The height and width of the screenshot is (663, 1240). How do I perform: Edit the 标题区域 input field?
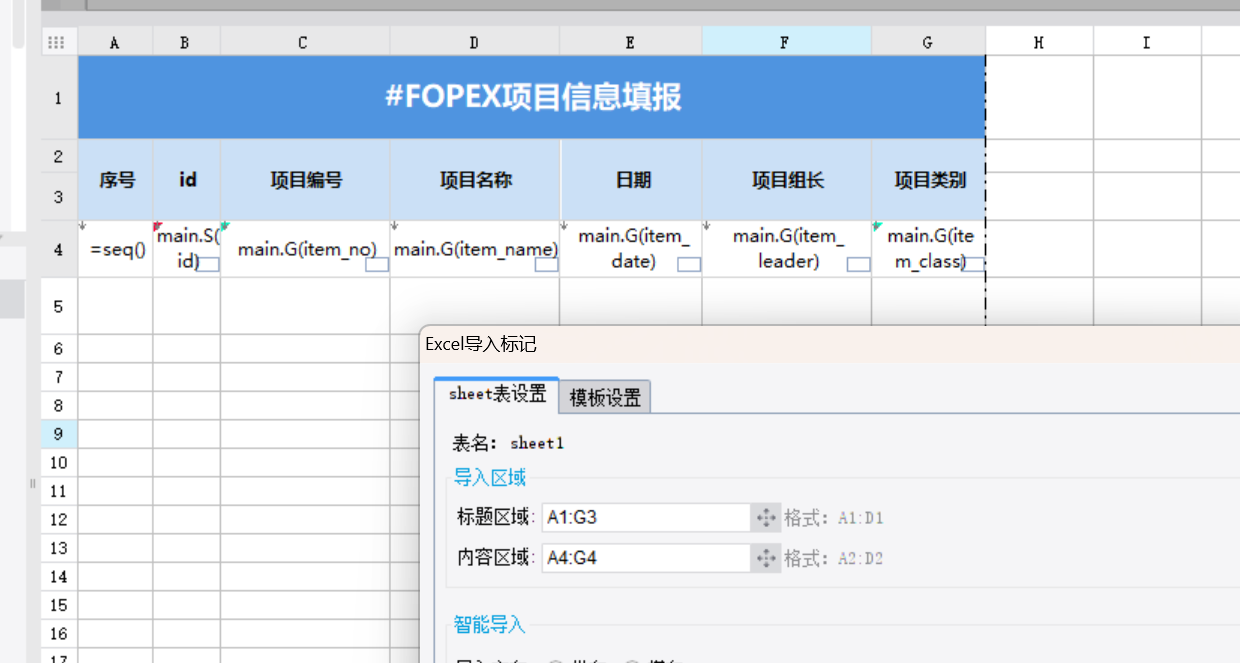pyautogui.click(x=645, y=518)
